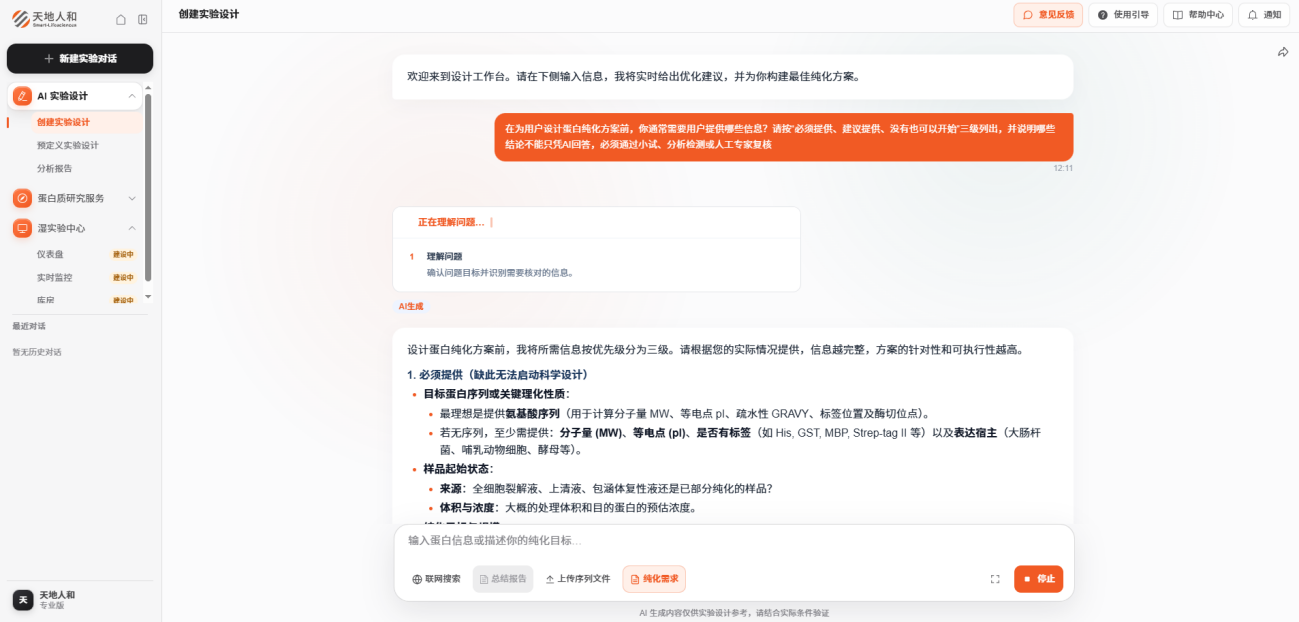The height and width of the screenshot is (622, 1299).
Task: Click the welcome message 欢迎来到设计工作台
Action: [x=733, y=76]
